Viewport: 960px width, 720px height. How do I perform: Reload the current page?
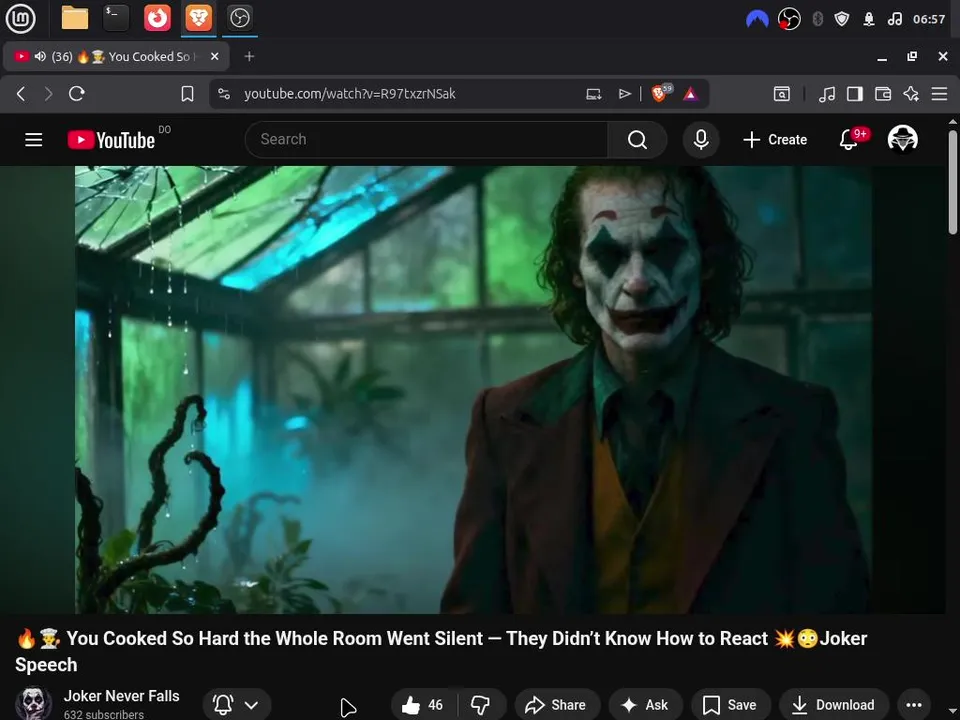(77, 94)
